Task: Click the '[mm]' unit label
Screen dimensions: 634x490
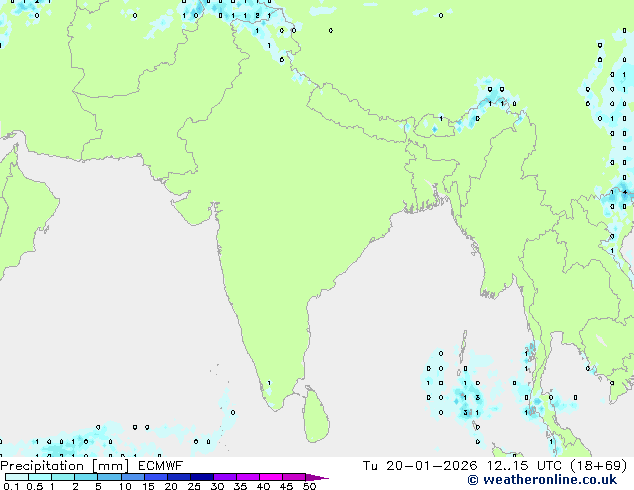Action: (x=111, y=466)
